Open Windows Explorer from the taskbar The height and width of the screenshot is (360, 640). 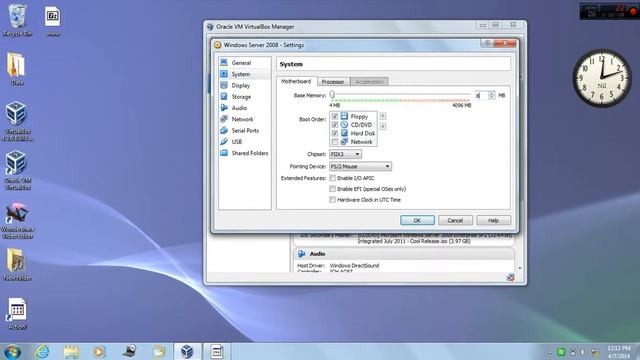pyautogui.click(x=71, y=351)
